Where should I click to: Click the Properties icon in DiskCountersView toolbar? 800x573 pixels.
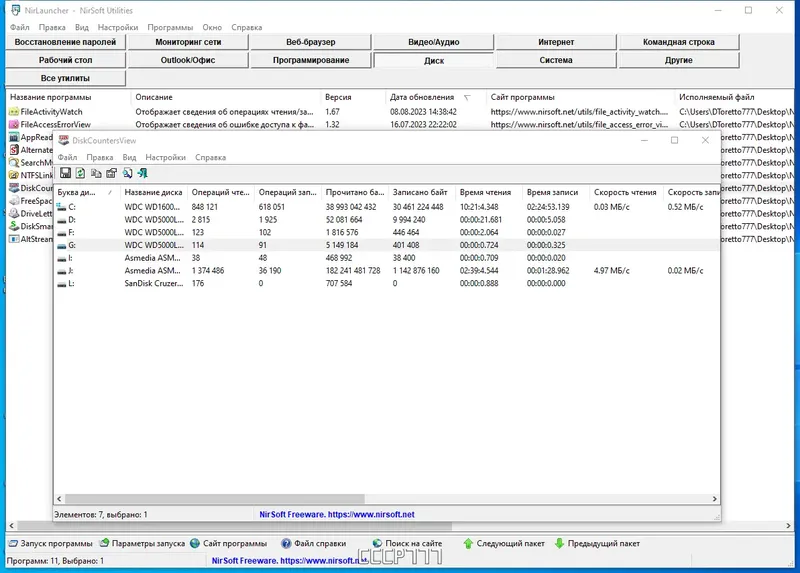point(111,173)
